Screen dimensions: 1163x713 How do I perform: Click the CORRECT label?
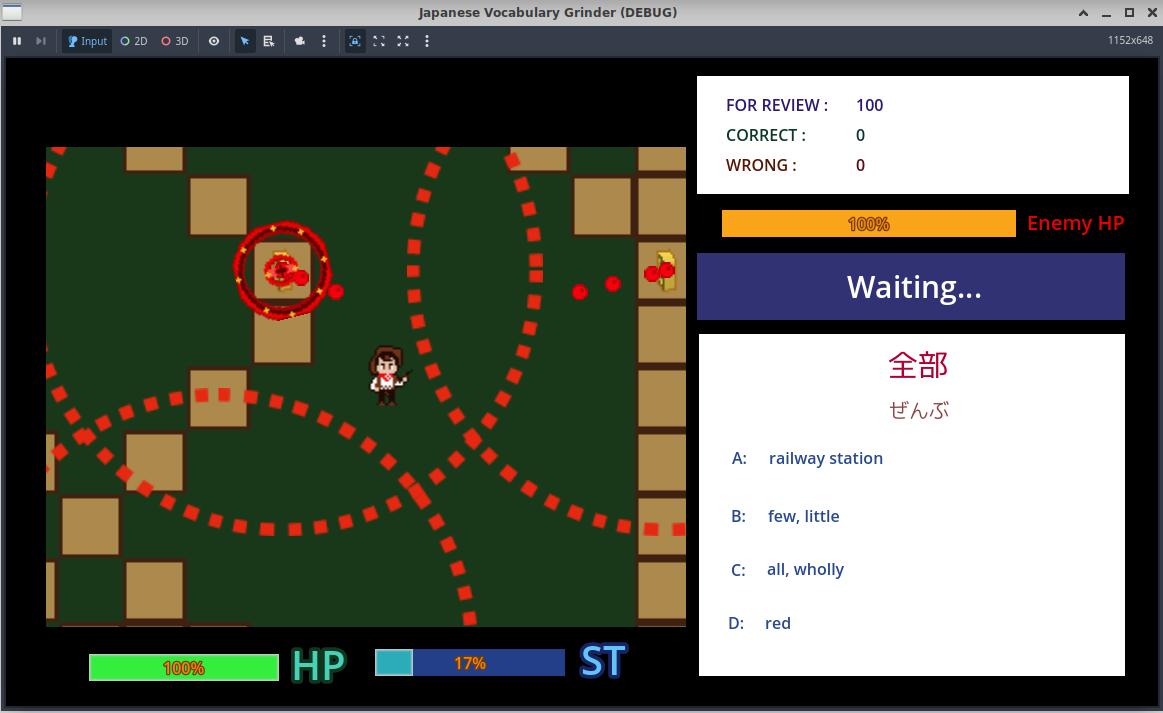pos(765,135)
